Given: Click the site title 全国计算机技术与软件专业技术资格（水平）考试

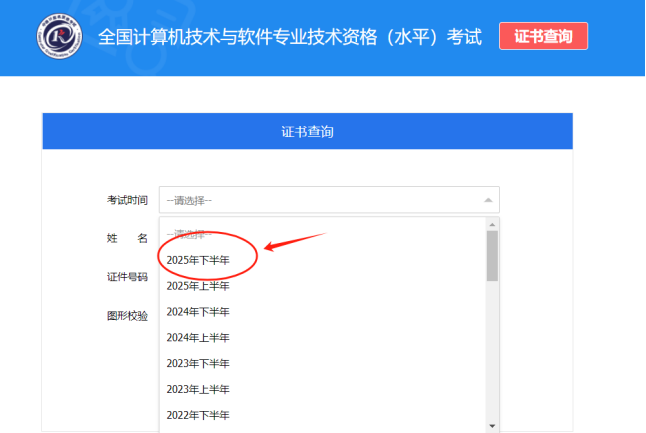Looking at the screenshot, I should [290, 37].
